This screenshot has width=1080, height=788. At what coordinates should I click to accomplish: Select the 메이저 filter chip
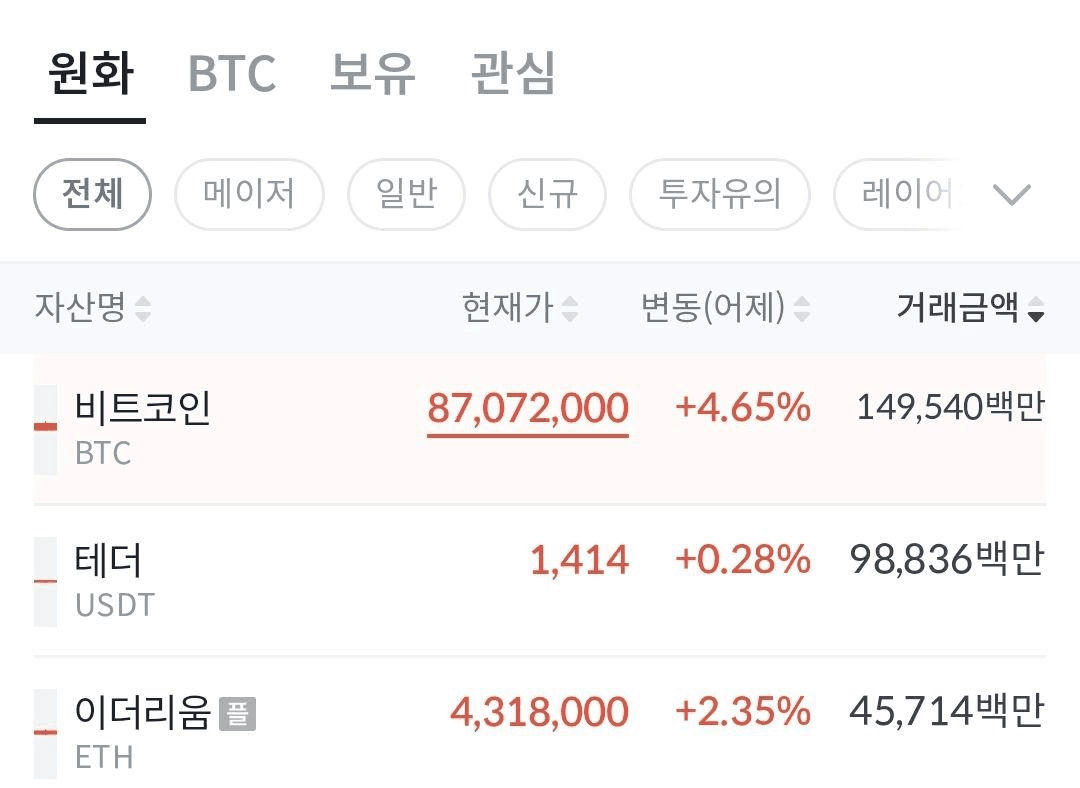(249, 194)
